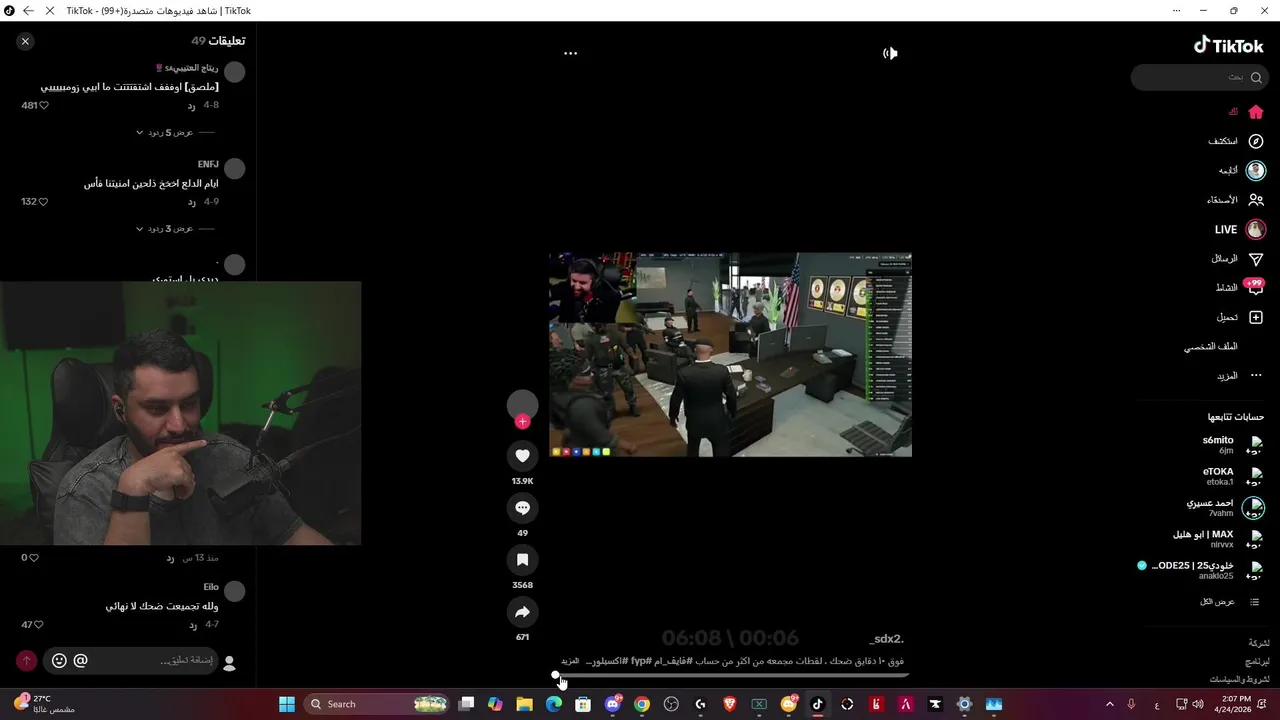Click the taskbar Search box
This screenshot has height=720, width=1280.
point(377,704)
